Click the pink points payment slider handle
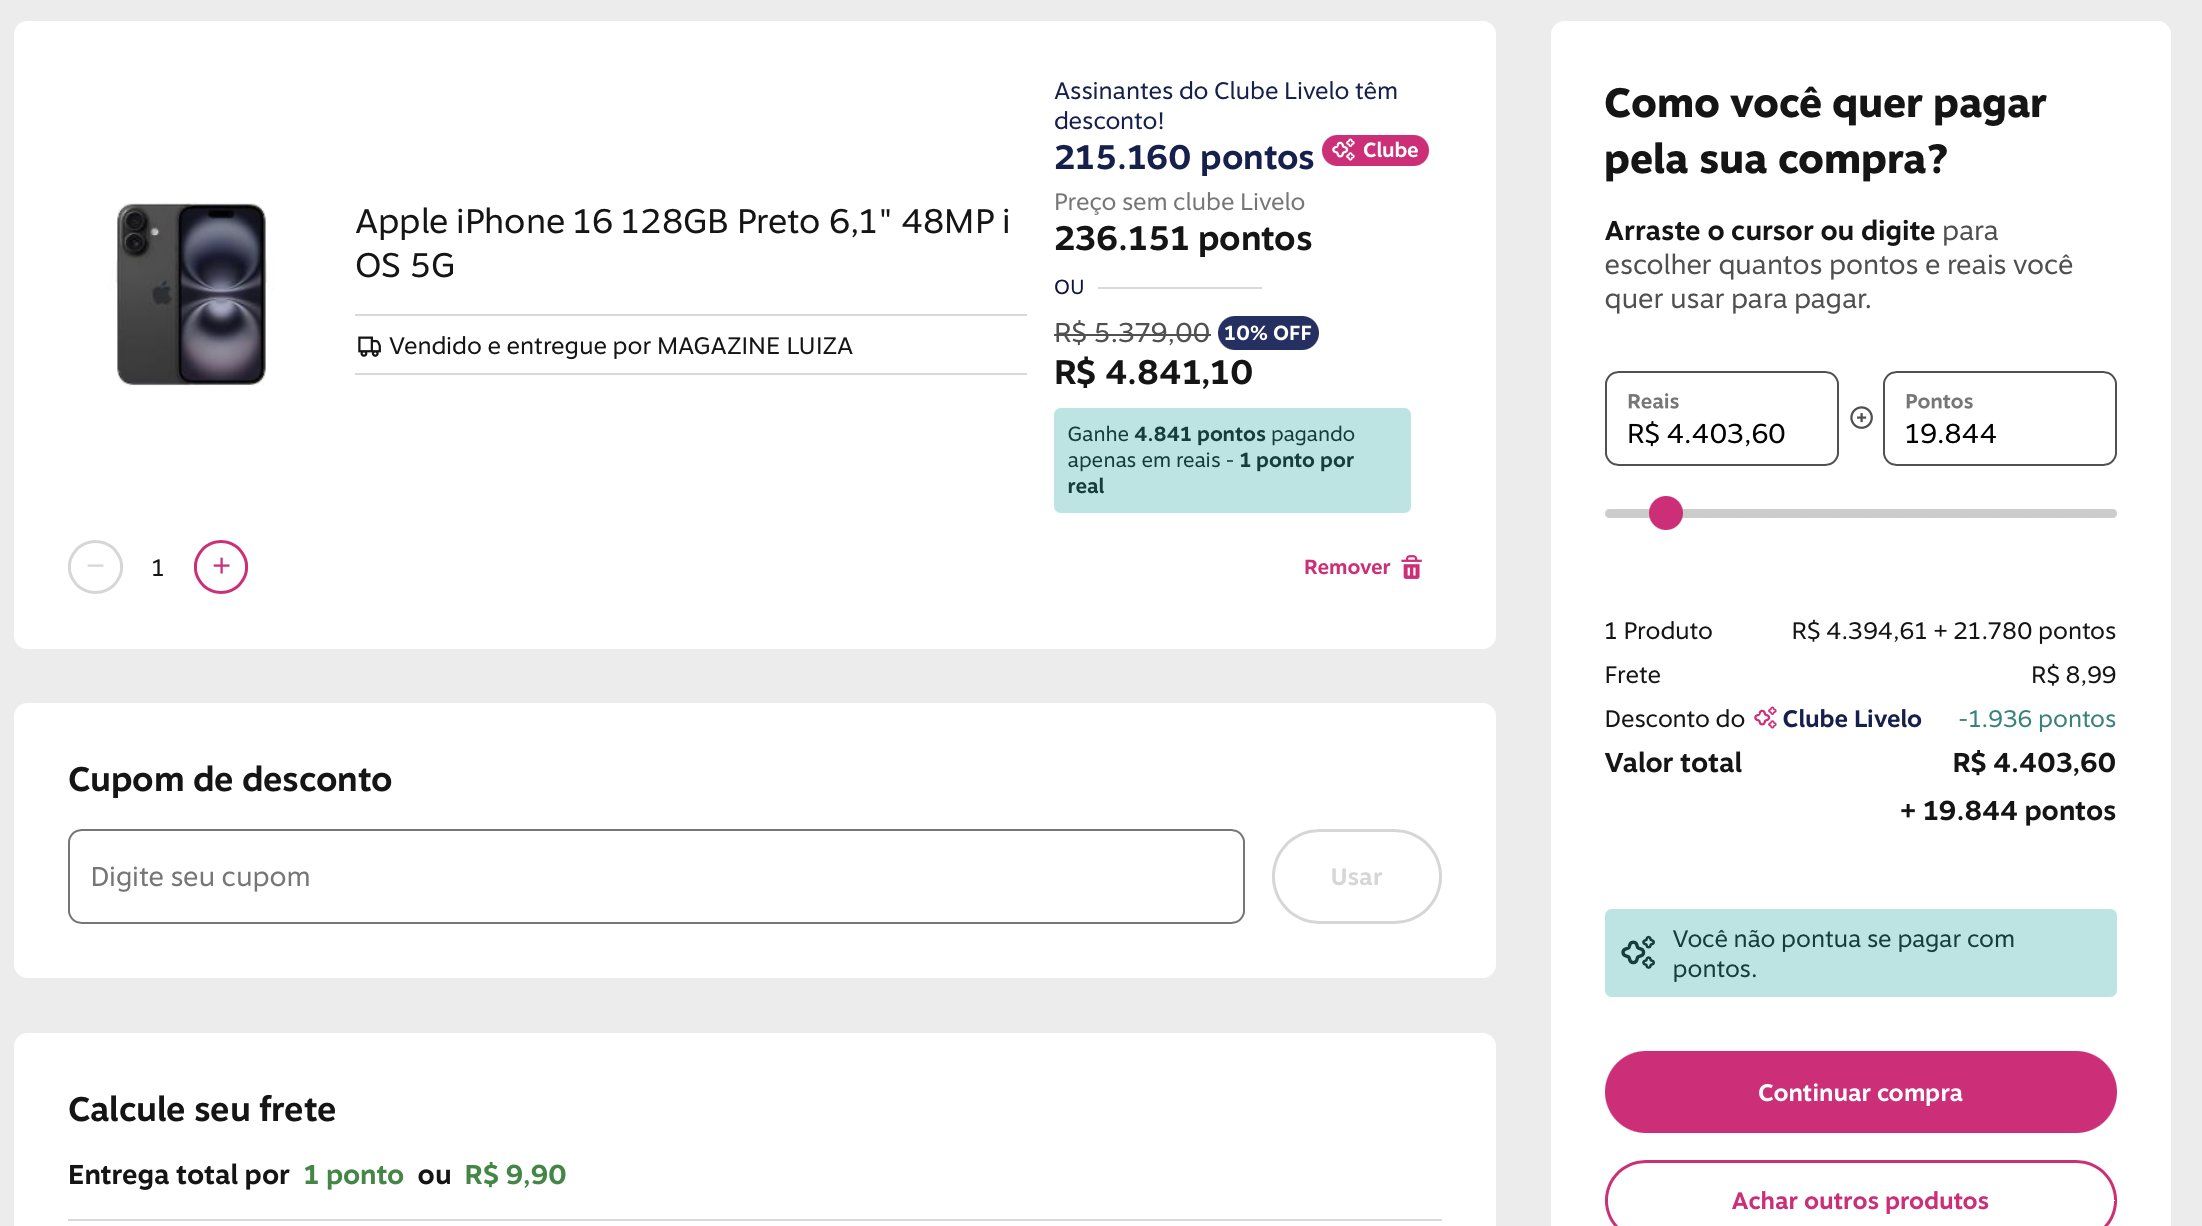The height and width of the screenshot is (1226, 2202). tap(1666, 513)
